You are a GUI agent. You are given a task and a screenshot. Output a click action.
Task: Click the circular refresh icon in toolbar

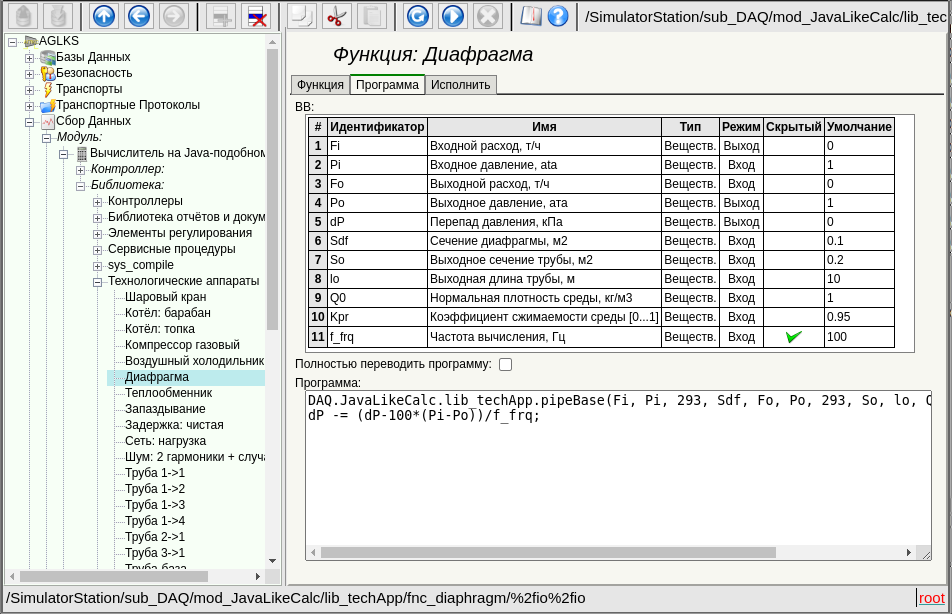pyautogui.click(x=418, y=16)
